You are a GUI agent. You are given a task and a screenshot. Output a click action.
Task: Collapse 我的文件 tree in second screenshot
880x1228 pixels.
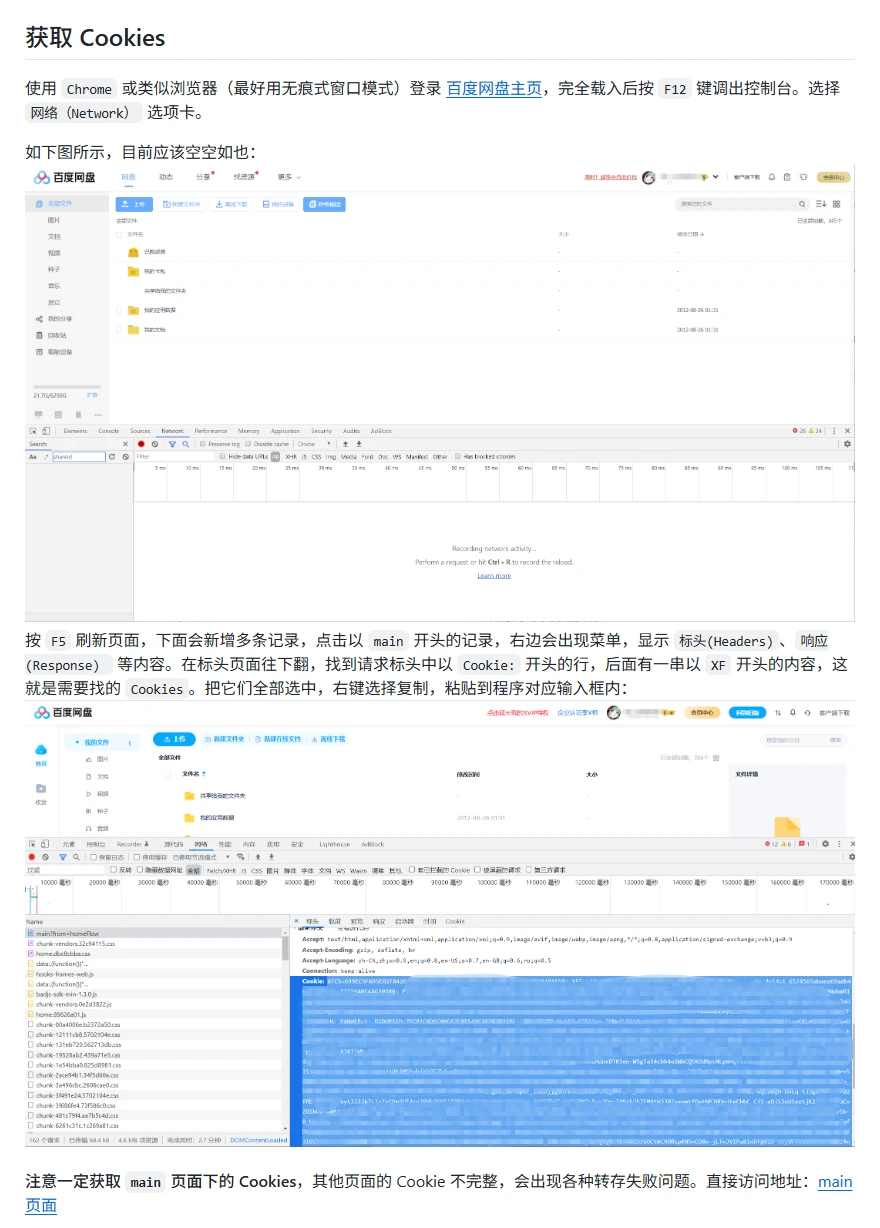click(75, 742)
